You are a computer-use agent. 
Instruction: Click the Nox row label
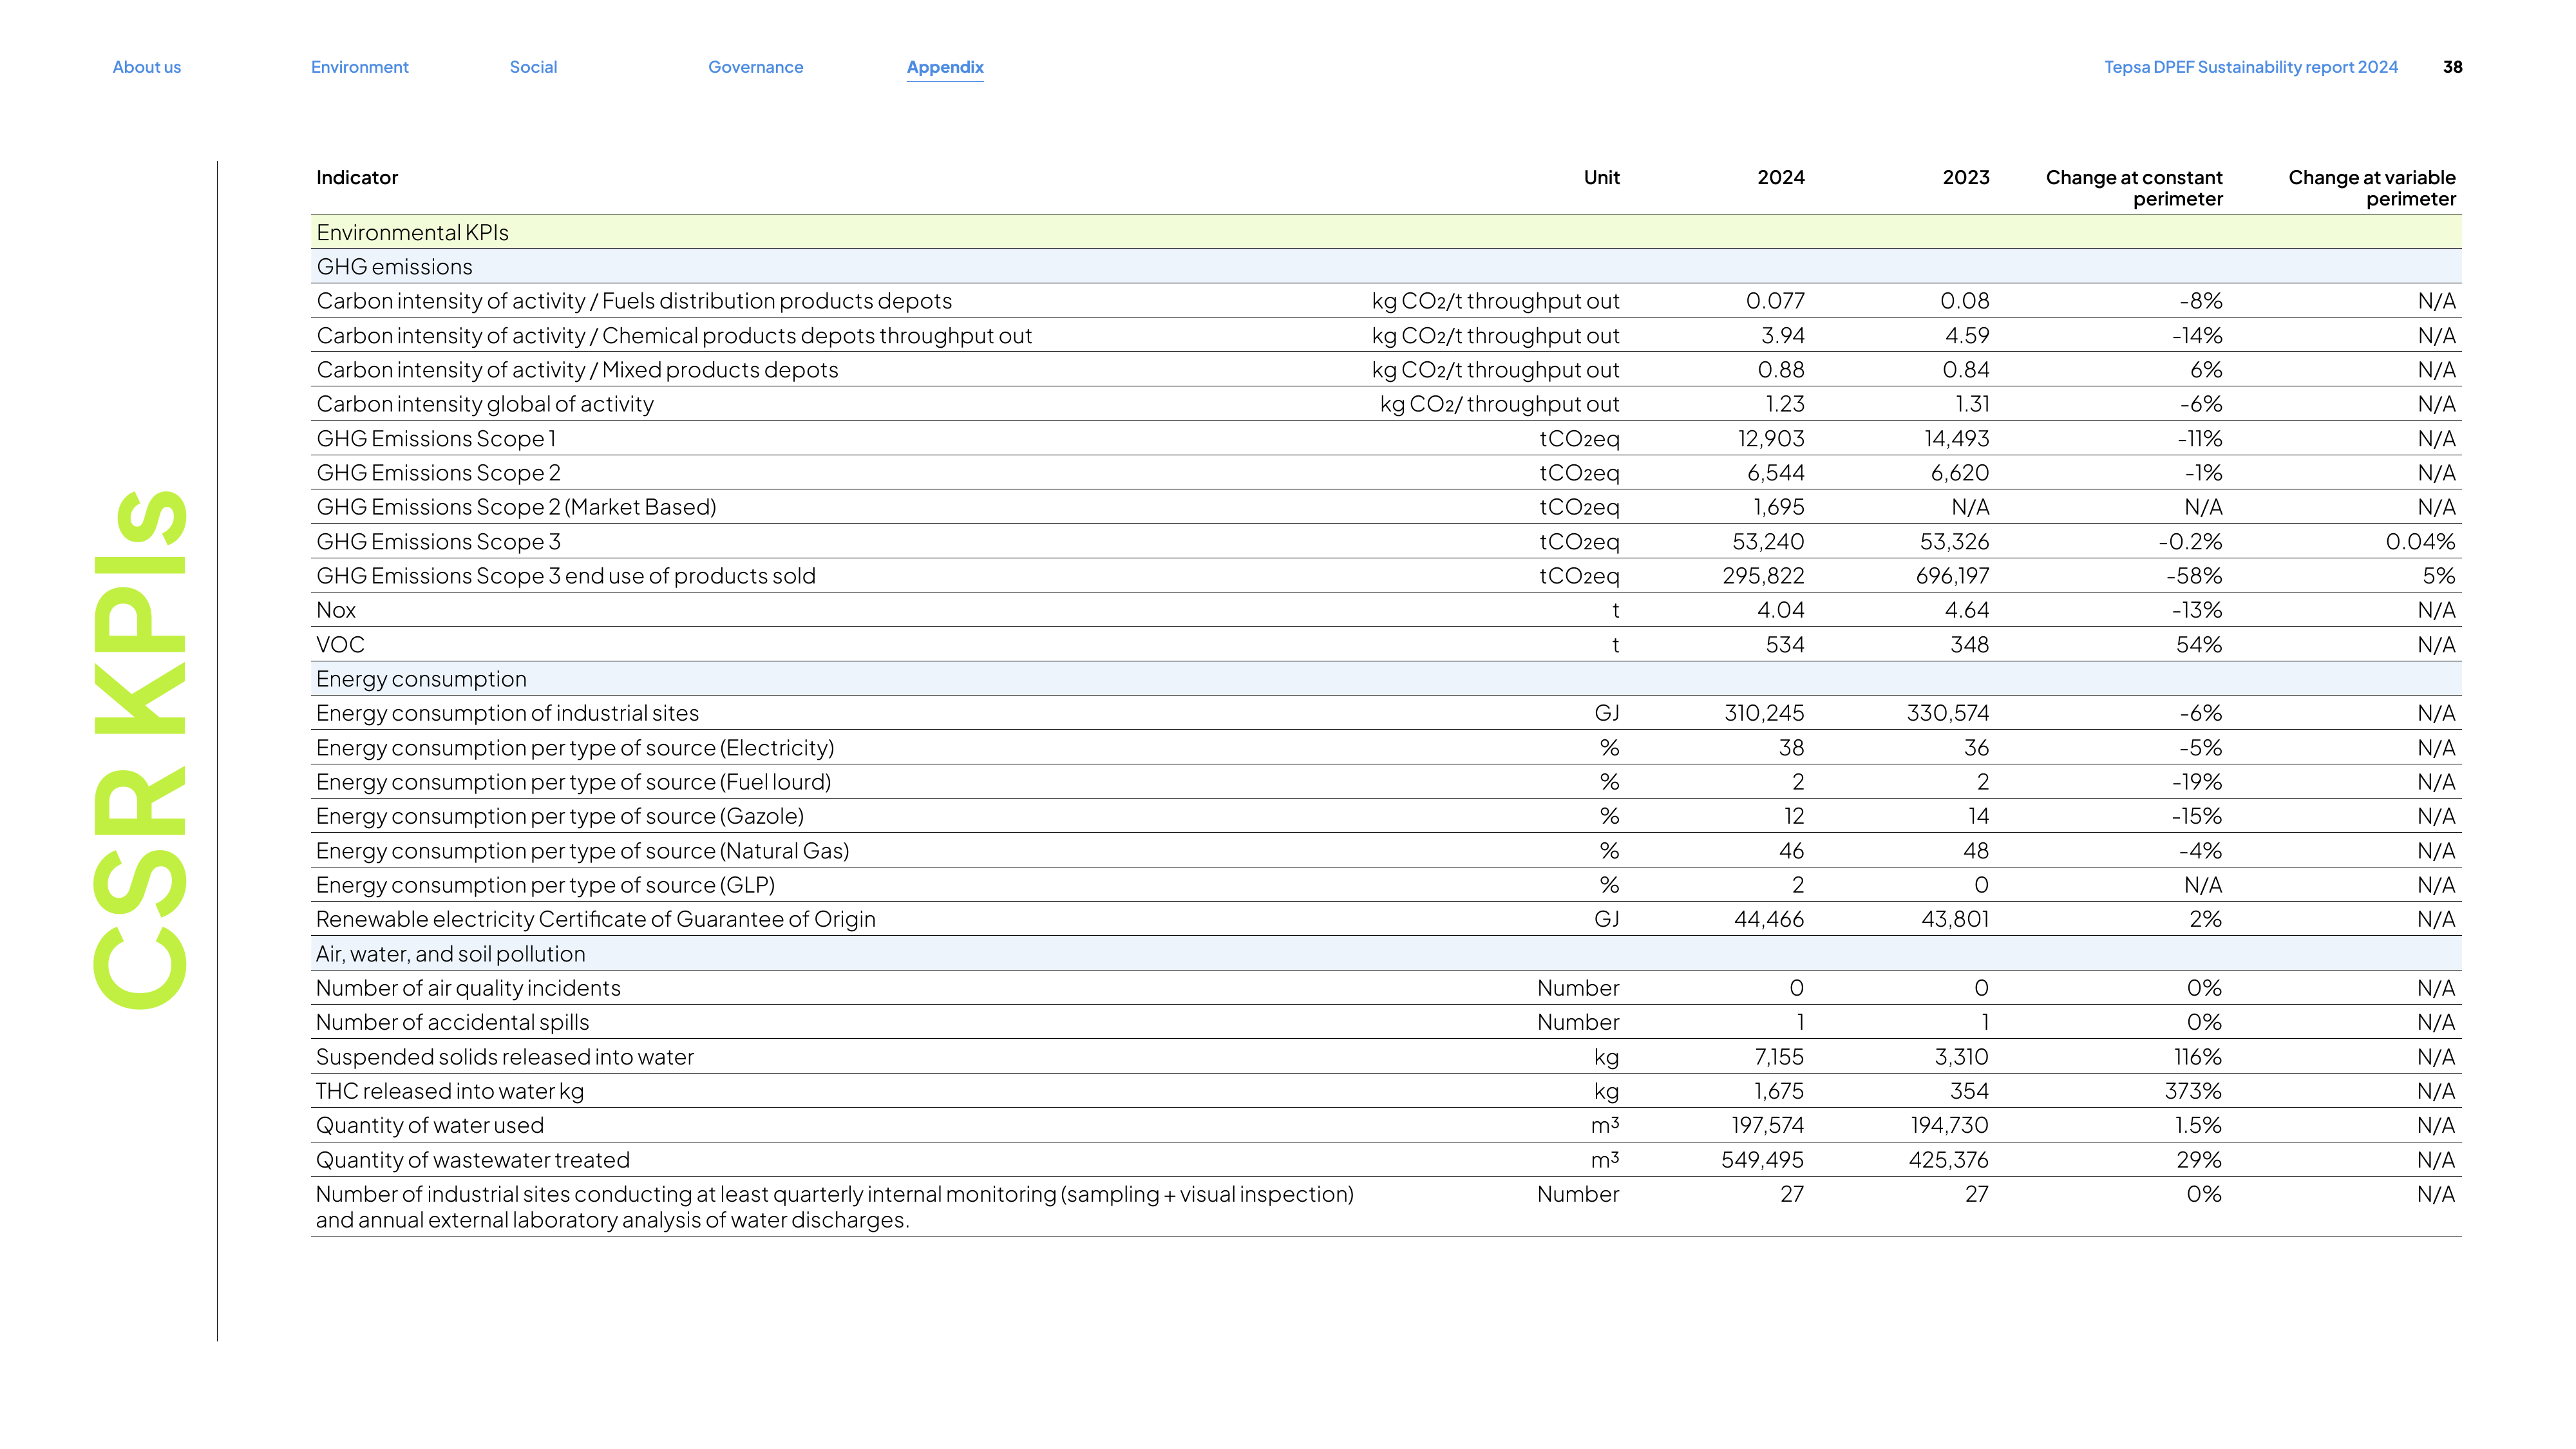click(x=336, y=610)
